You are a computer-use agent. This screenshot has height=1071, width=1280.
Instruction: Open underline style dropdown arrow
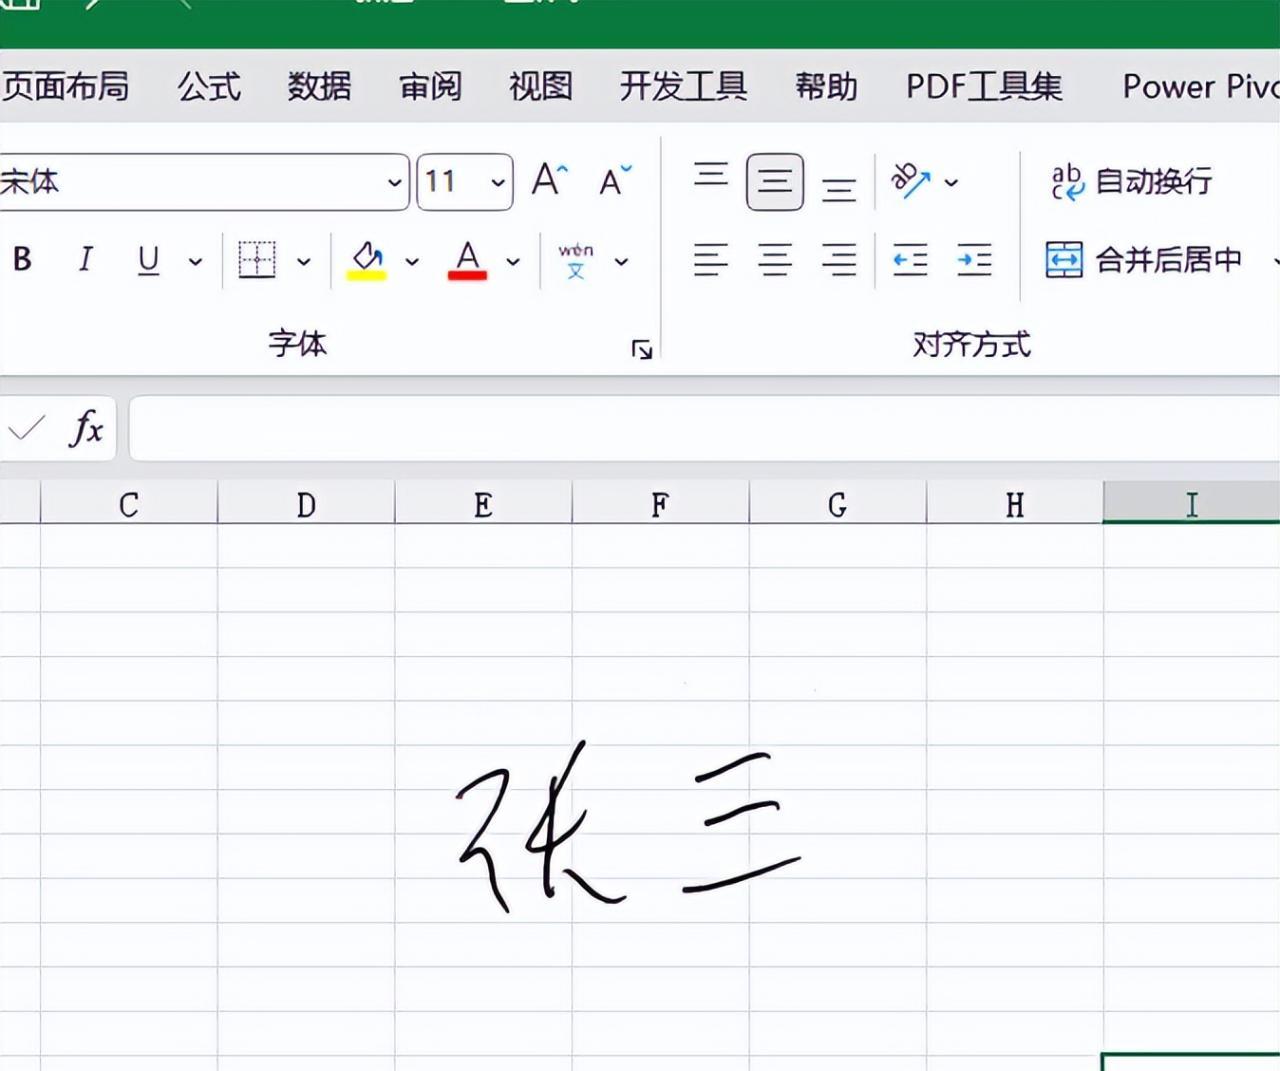point(195,262)
